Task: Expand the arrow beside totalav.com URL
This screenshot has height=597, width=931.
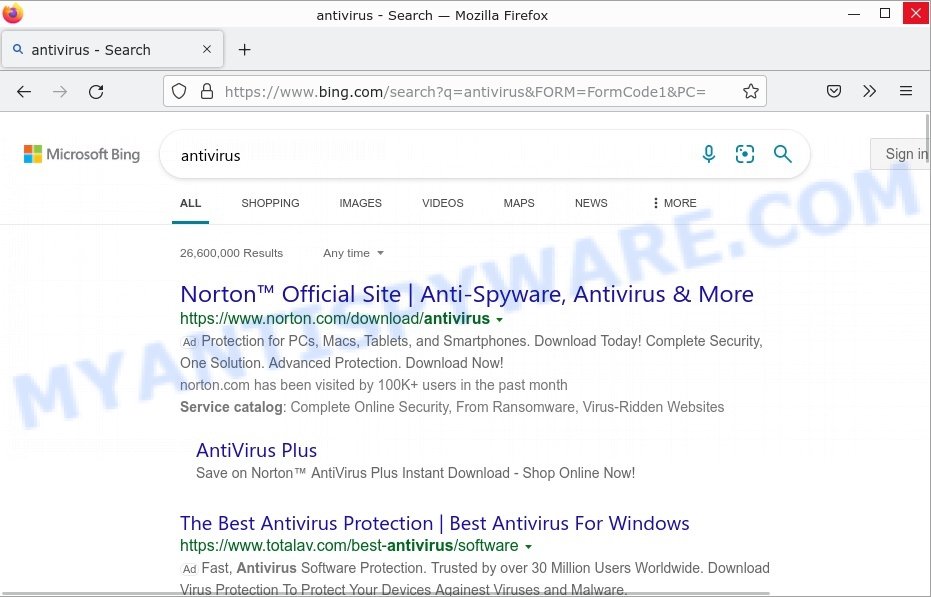Action: (528, 547)
